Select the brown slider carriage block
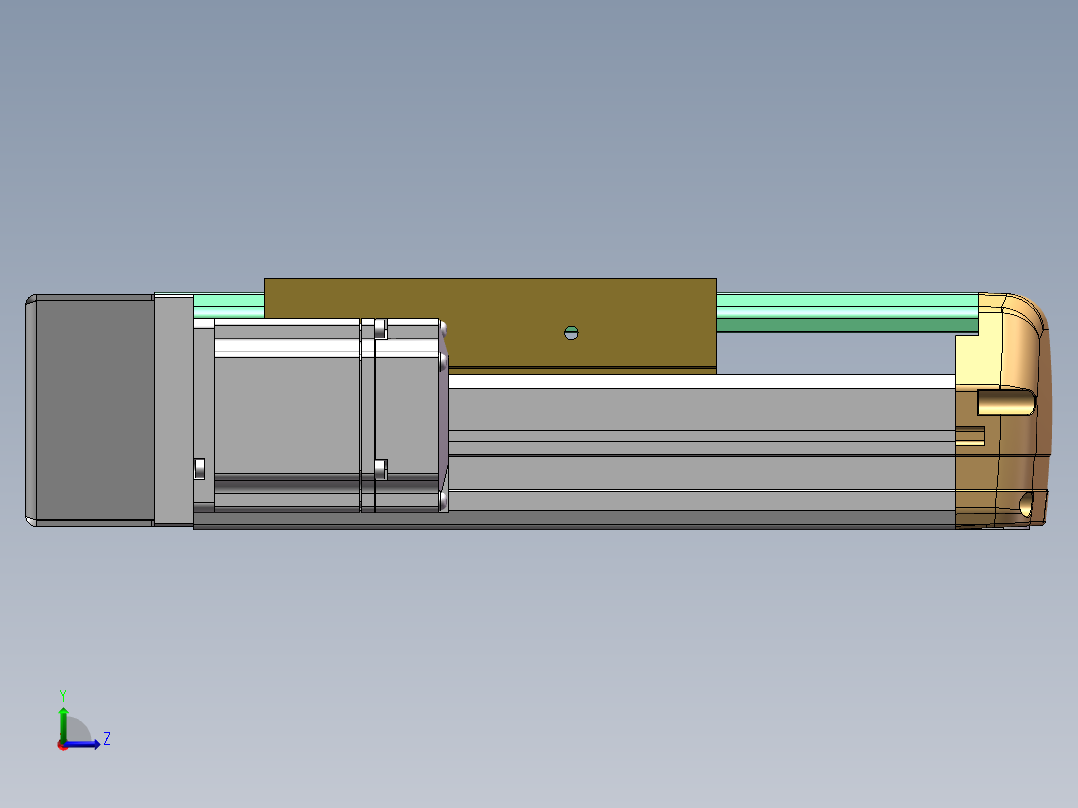This screenshot has width=1078, height=808. [x=490, y=325]
